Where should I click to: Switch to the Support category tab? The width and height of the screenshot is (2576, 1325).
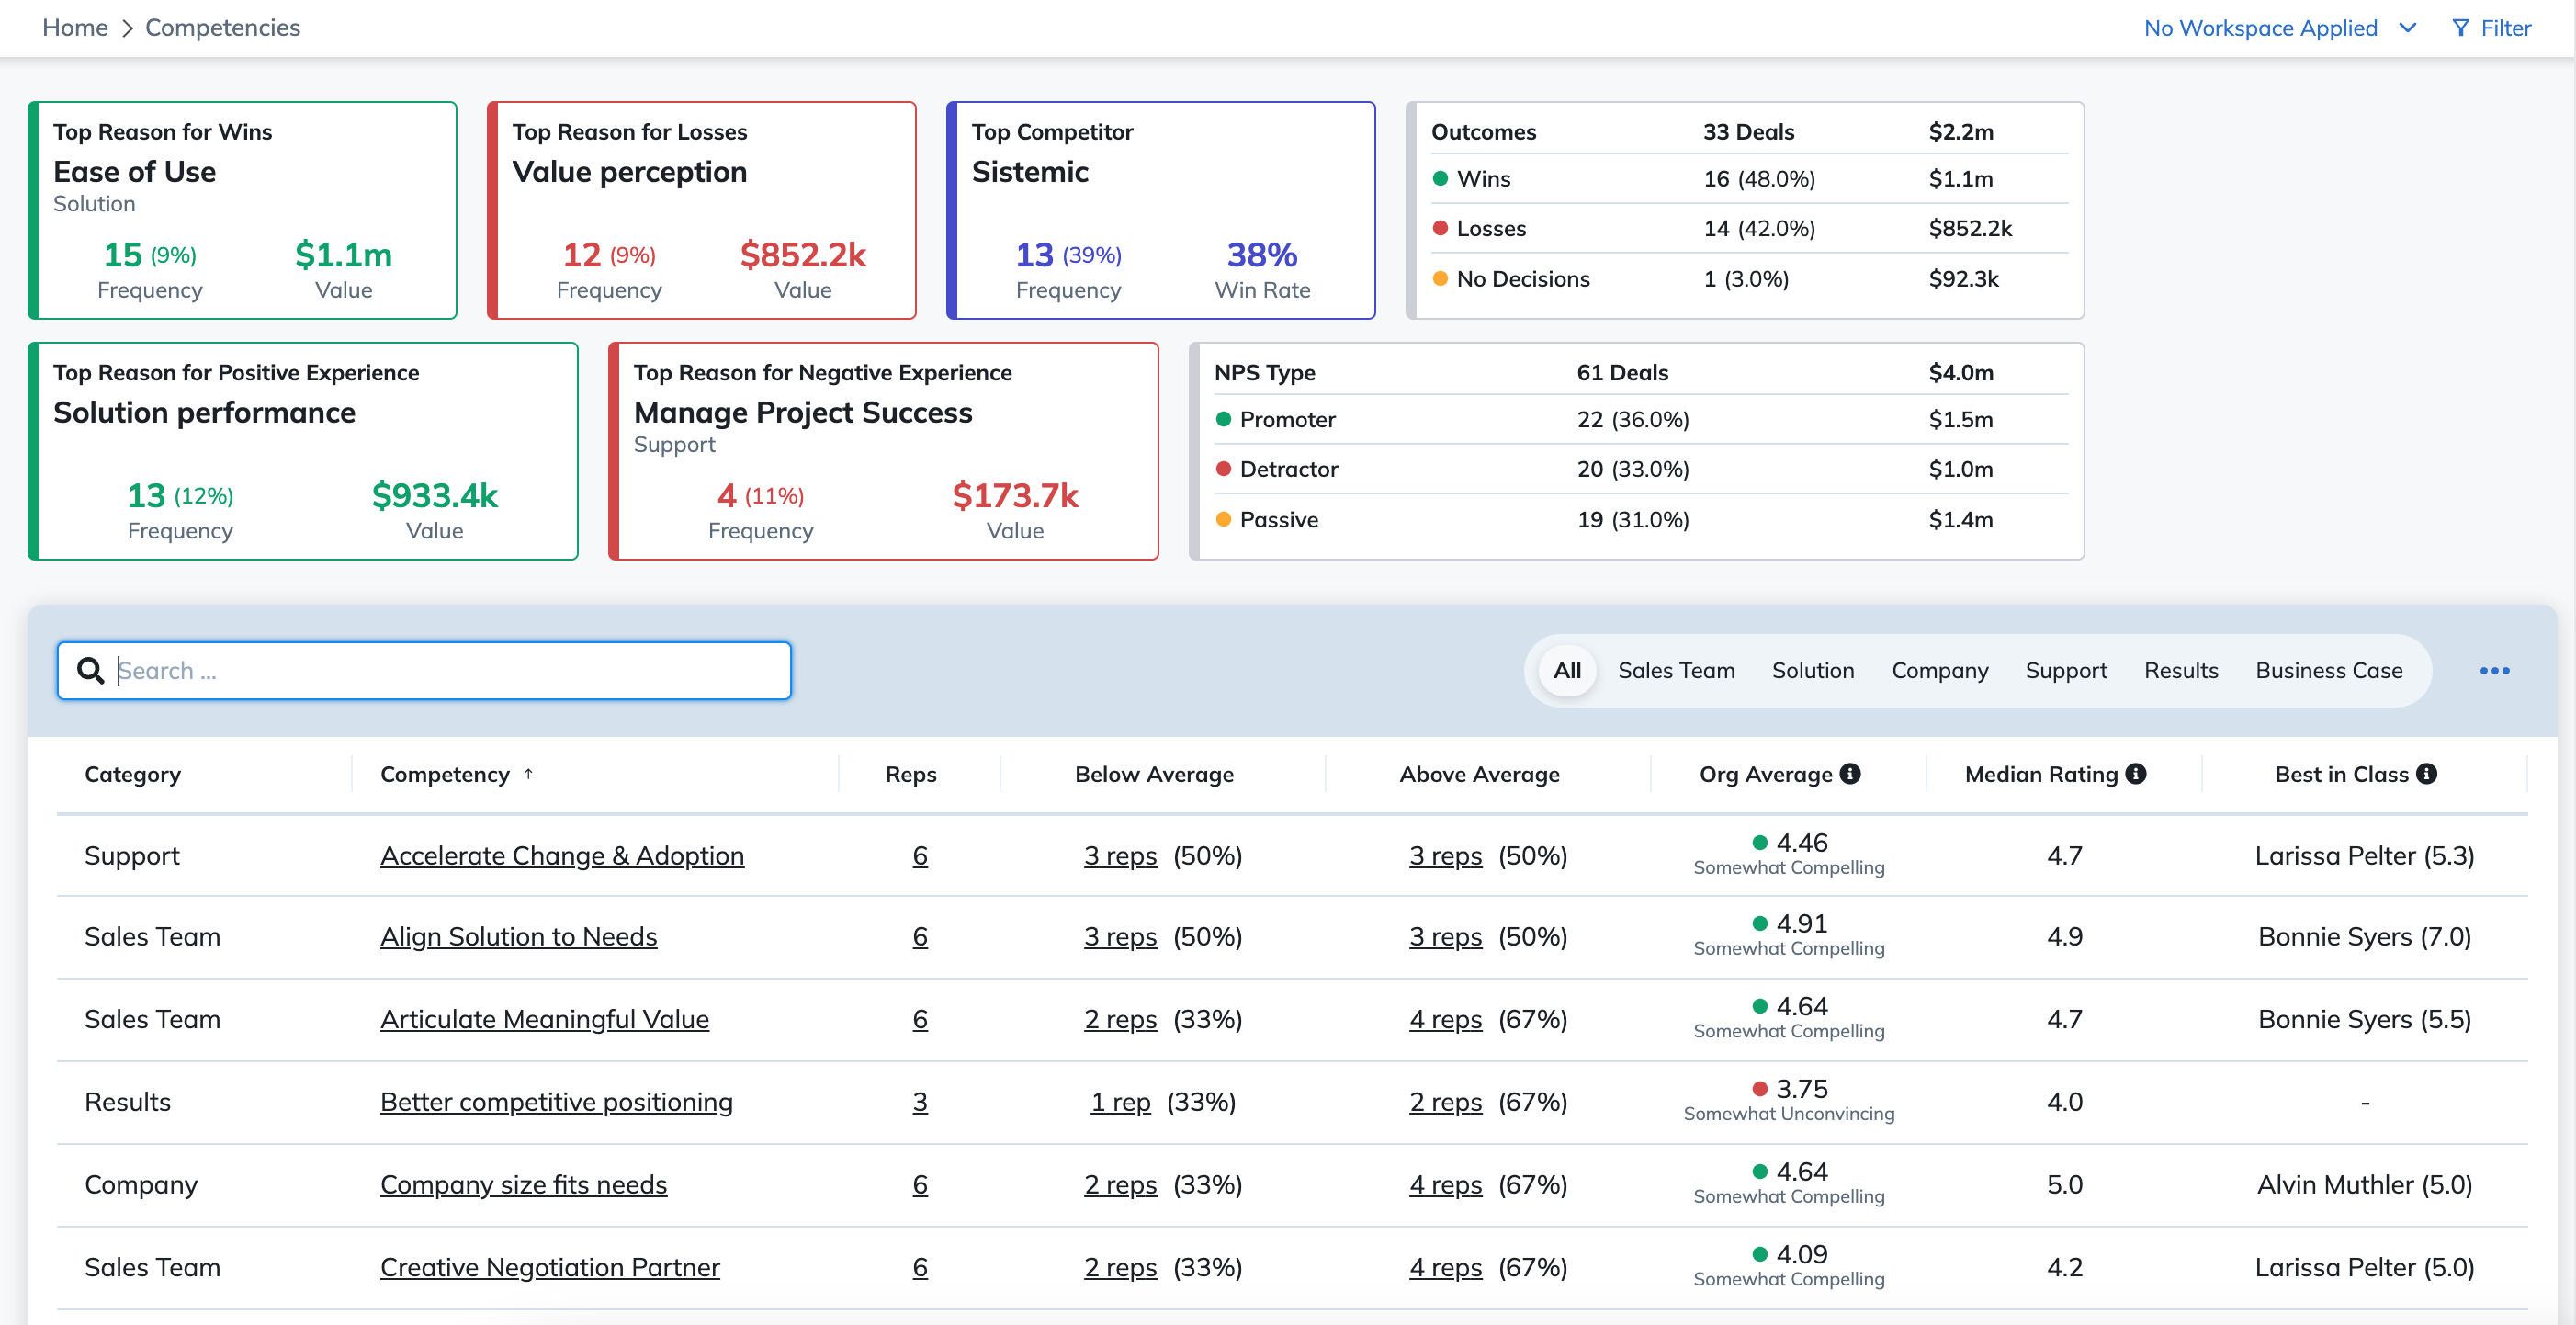[2065, 670]
